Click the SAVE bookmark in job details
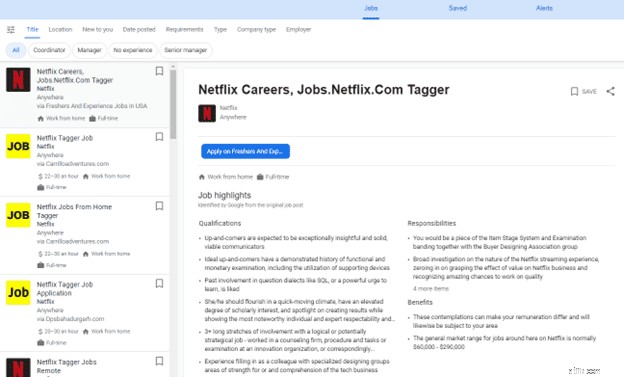The width and height of the screenshot is (624, 377). [583, 92]
